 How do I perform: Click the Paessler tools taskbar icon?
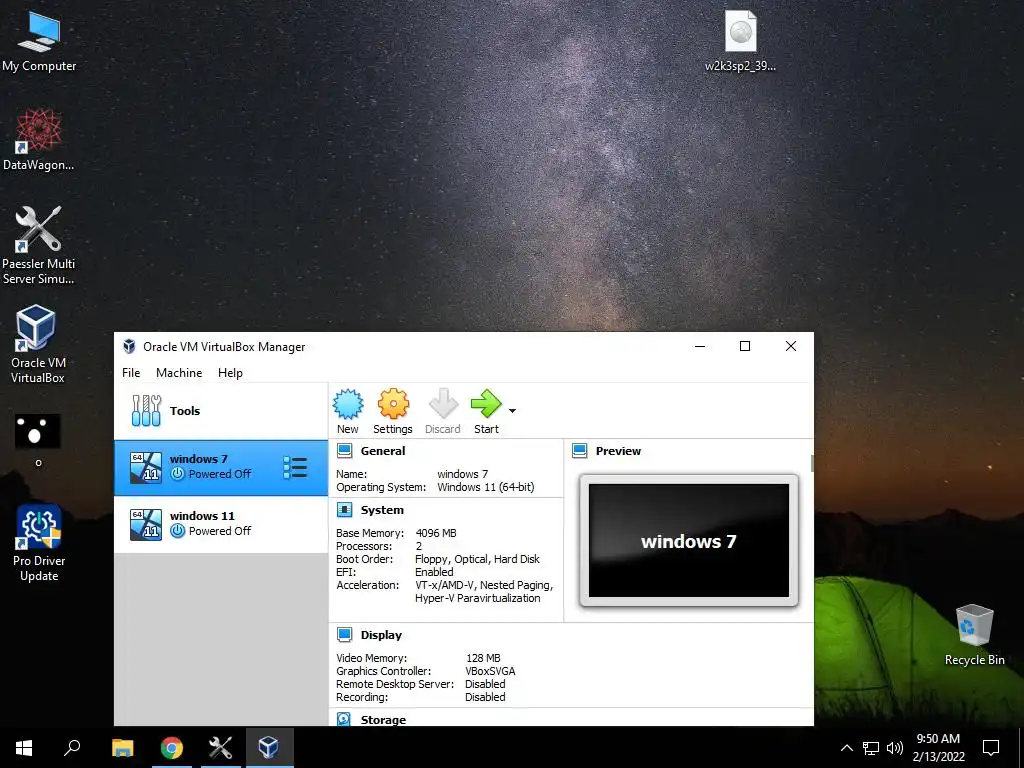coord(220,748)
